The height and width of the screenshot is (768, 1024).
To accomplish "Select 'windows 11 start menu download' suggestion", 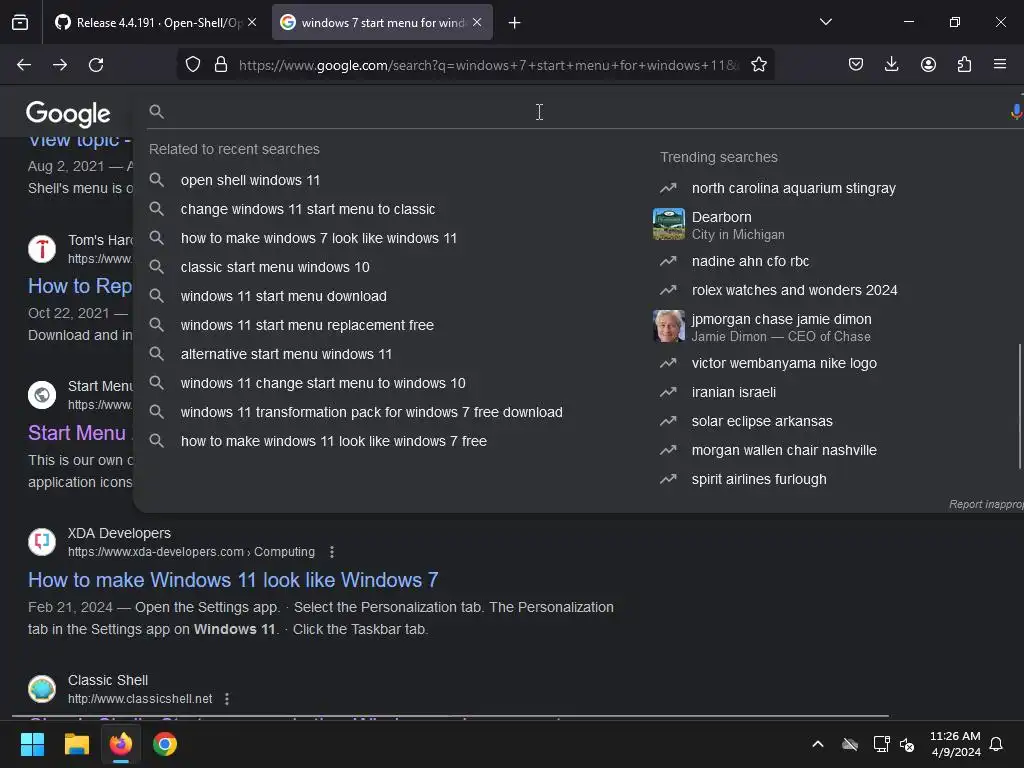I will [x=283, y=296].
